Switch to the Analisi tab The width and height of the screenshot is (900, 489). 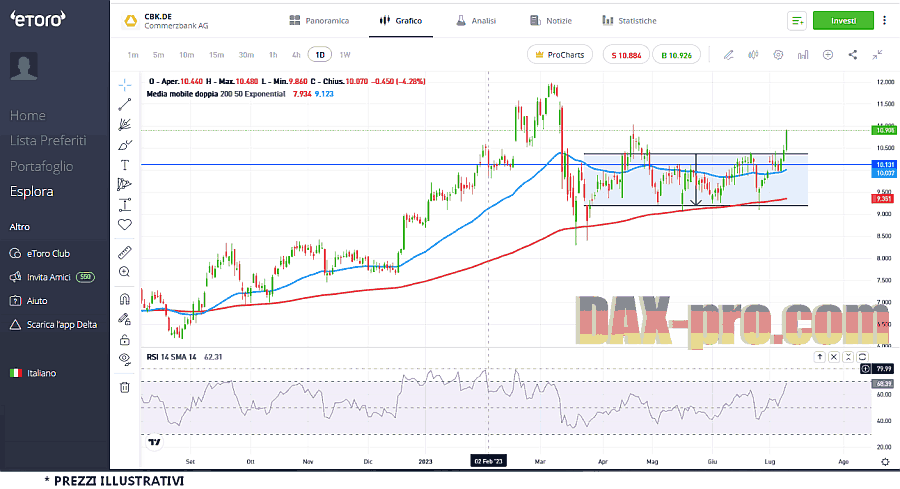point(476,21)
